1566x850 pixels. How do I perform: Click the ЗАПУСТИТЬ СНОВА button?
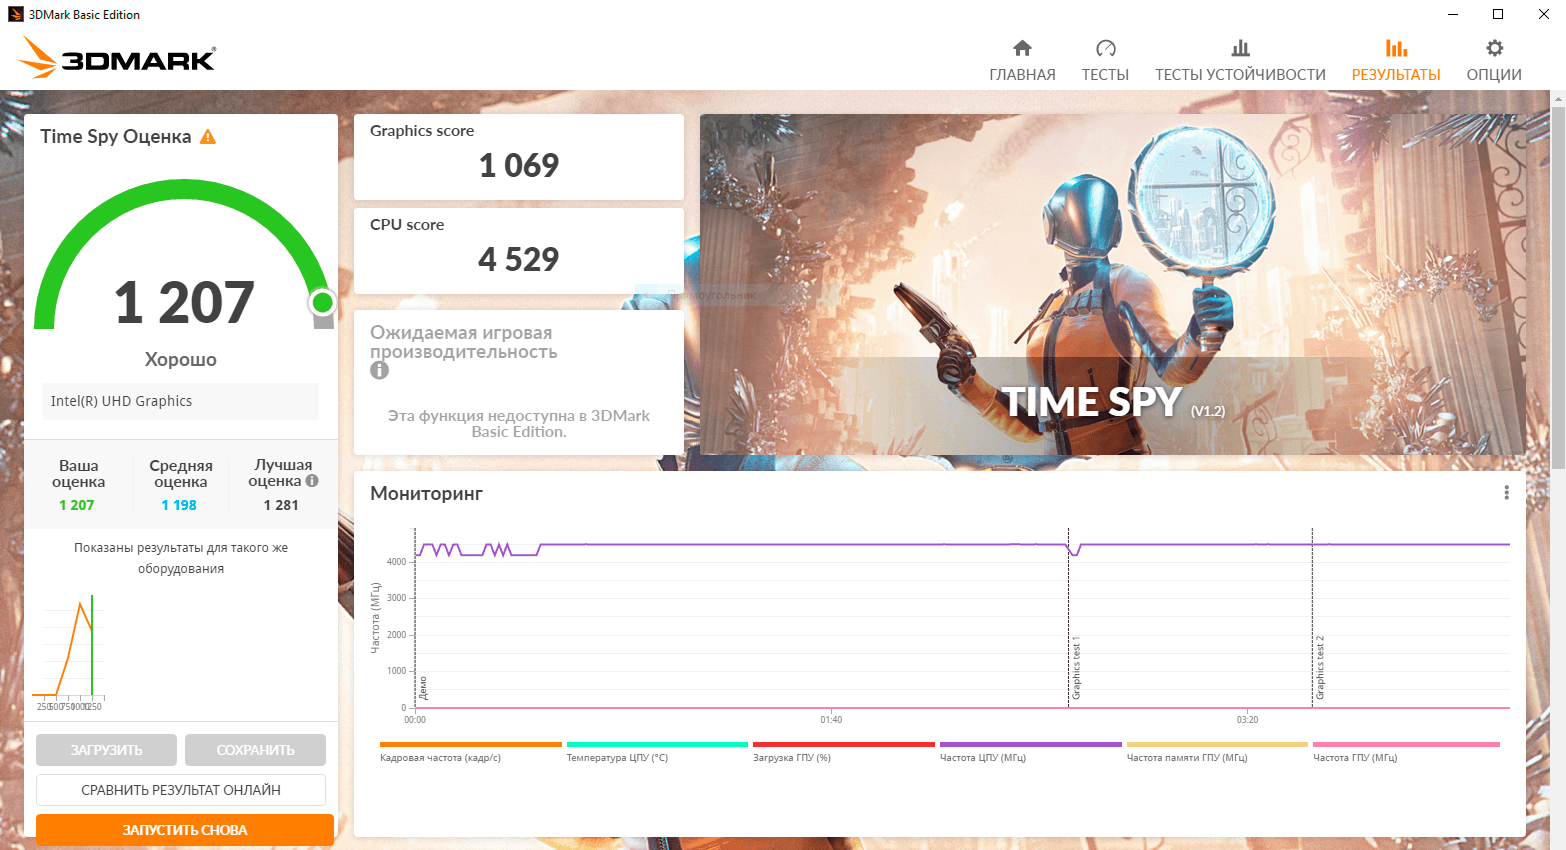[x=185, y=830]
